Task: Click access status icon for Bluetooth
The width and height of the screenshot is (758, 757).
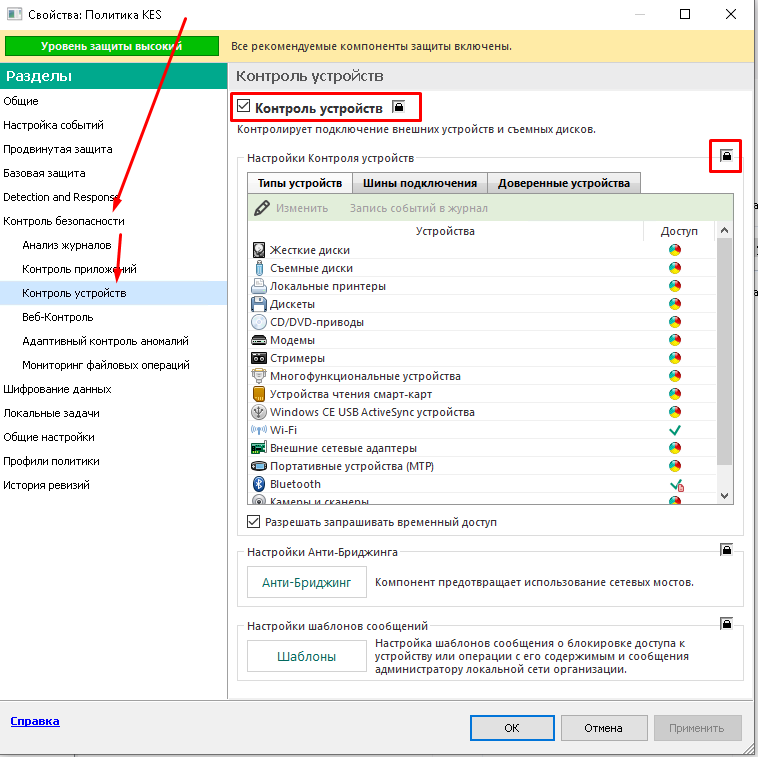Action: point(677,485)
